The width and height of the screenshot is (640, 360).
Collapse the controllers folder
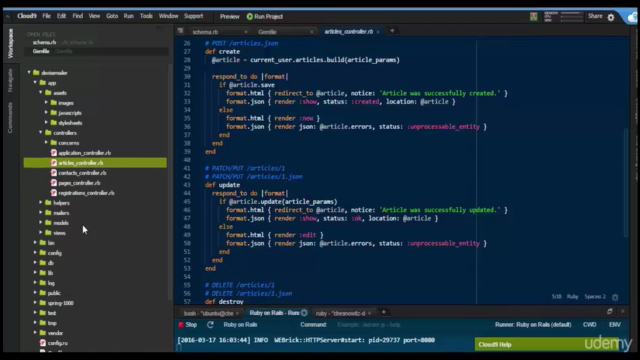[x=41, y=133]
